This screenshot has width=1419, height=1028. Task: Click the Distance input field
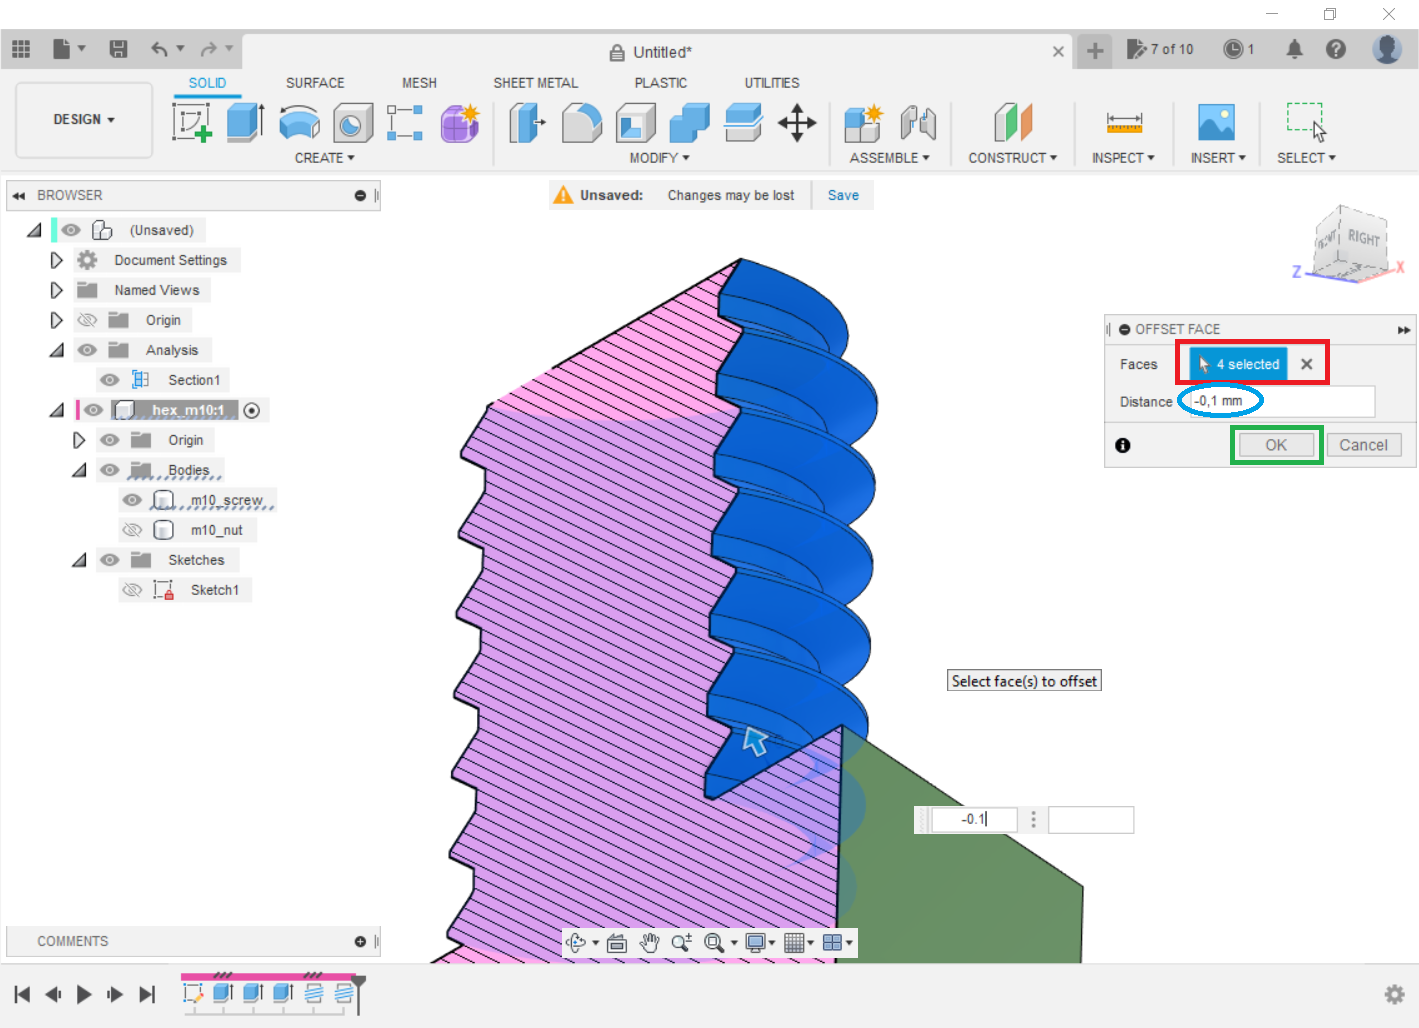point(1282,401)
